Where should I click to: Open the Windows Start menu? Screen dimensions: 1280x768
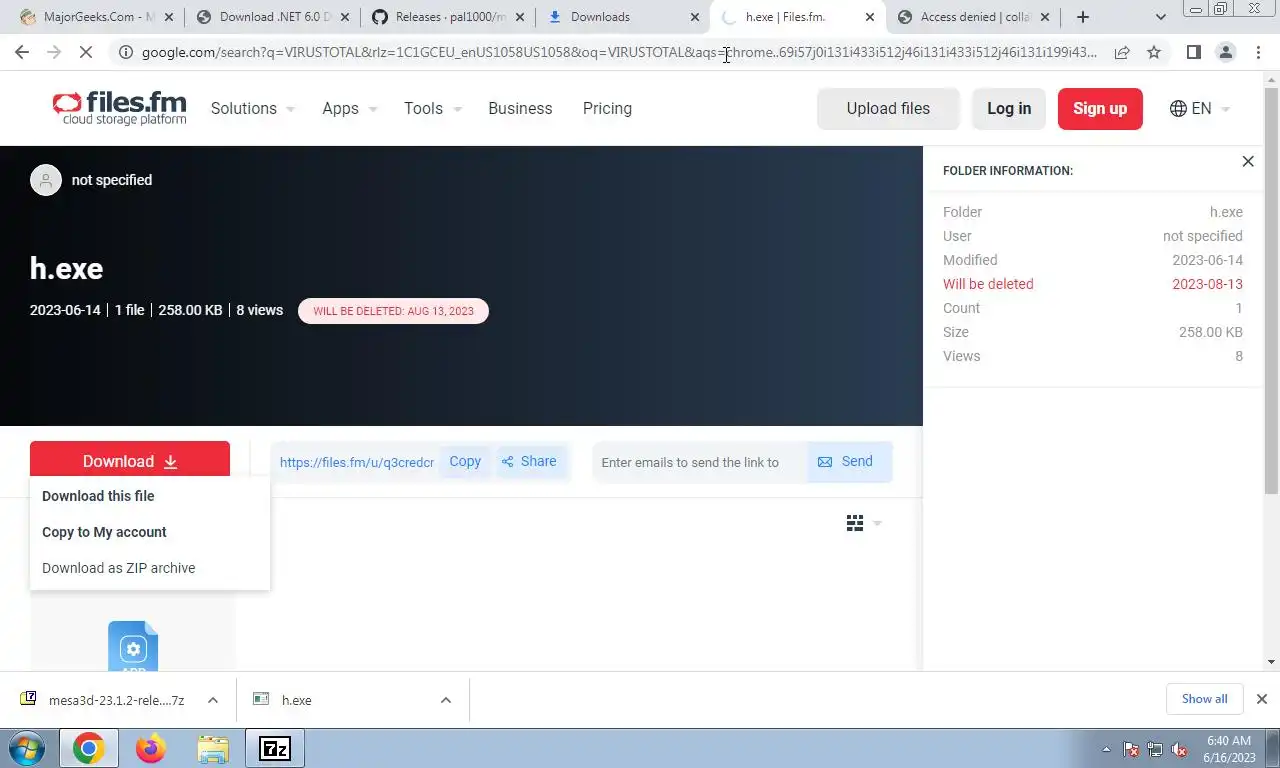coord(26,748)
